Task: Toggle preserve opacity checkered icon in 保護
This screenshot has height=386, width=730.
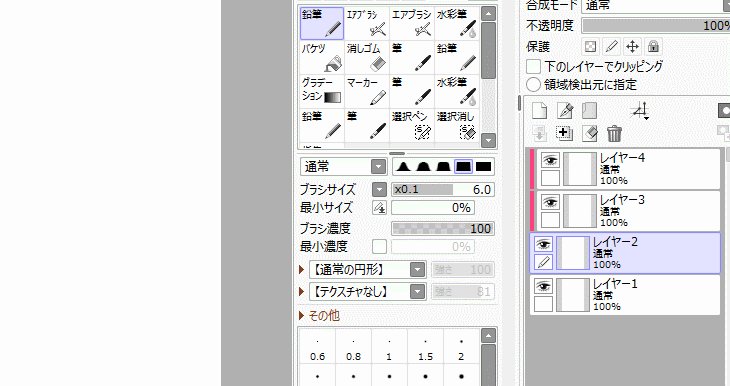Action: 590,47
